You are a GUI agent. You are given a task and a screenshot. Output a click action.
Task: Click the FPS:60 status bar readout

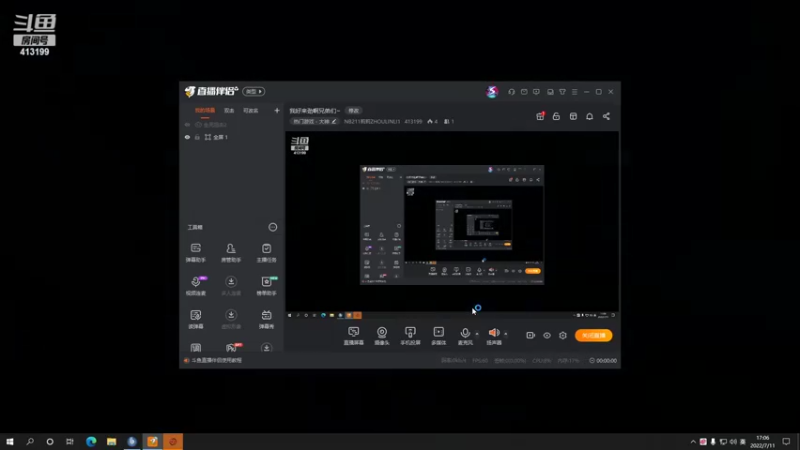[x=480, y=360]
